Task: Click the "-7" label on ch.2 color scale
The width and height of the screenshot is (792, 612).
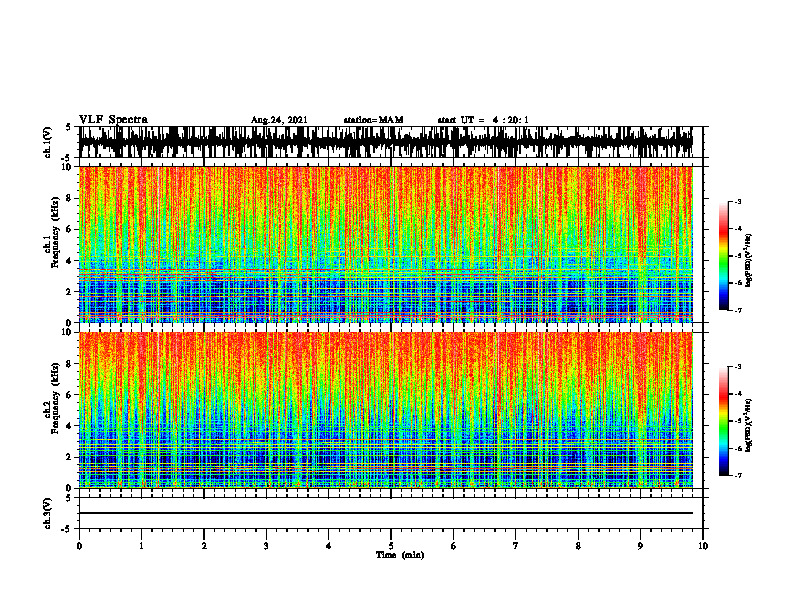Action: pyautogui.click(x=738, y=475)
